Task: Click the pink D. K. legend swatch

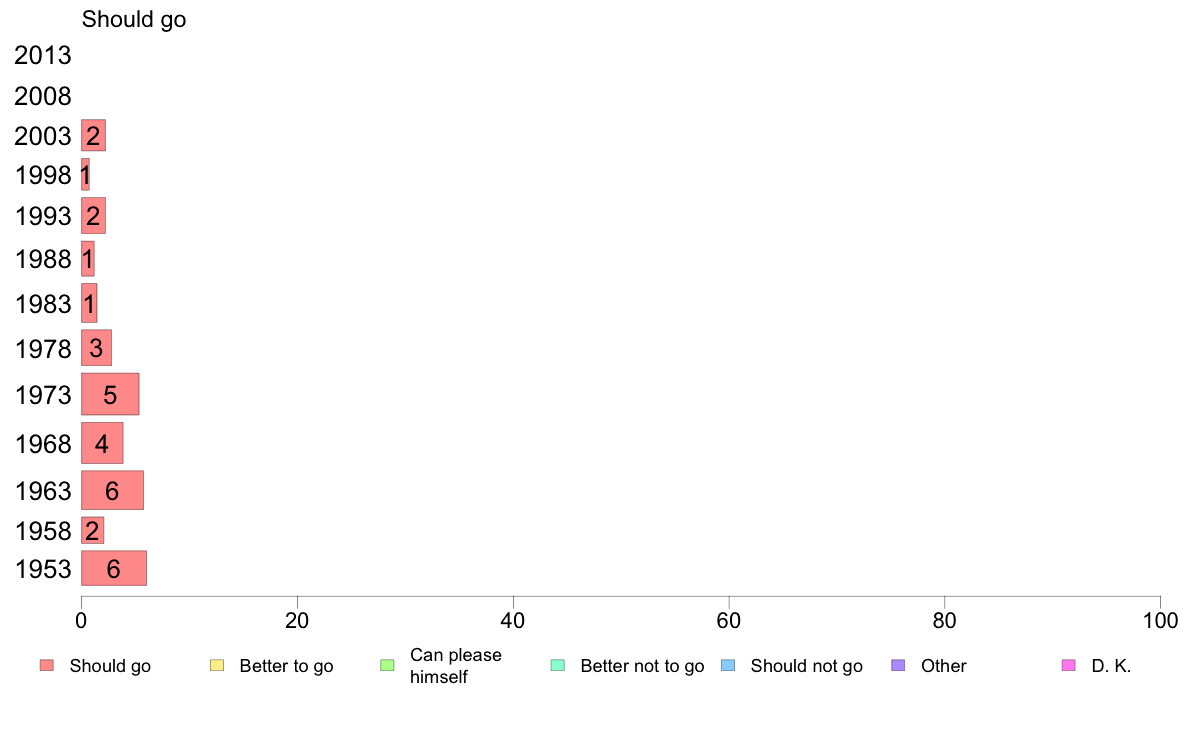Action: coord(1068,666)
